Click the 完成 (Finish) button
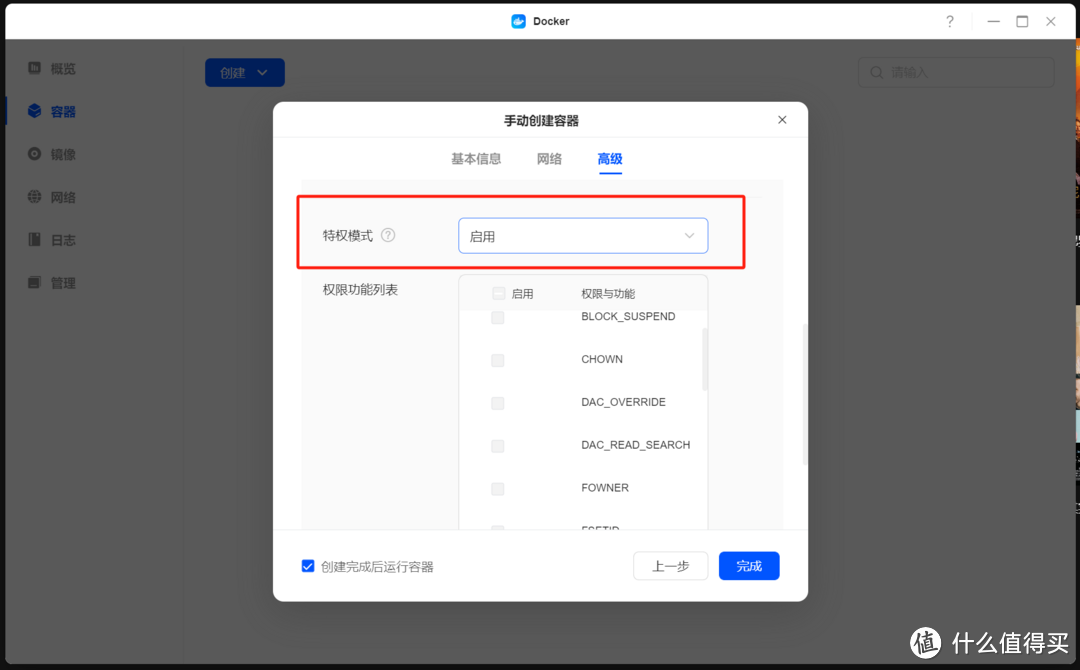The image size is (1080, 670). pyautogui.click(x=749, y=565)
